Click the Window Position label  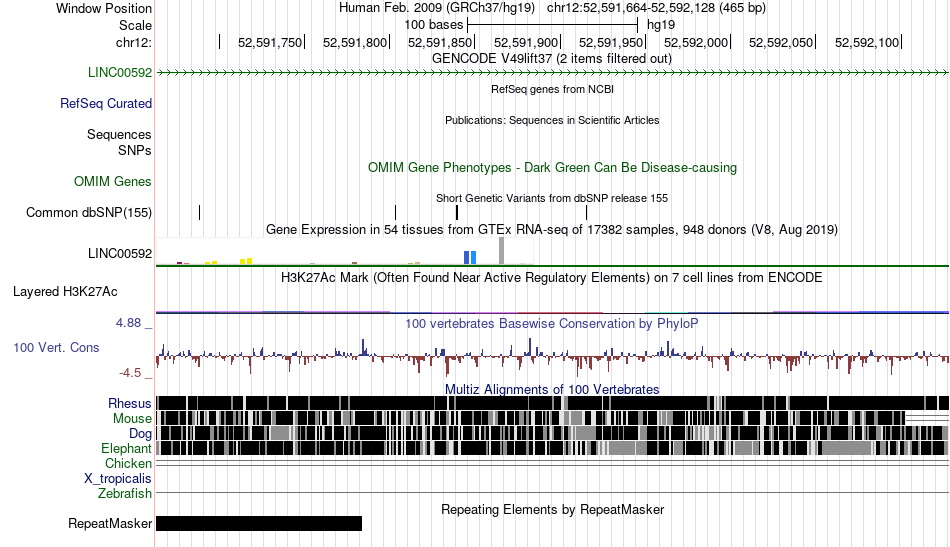[104, 8]
